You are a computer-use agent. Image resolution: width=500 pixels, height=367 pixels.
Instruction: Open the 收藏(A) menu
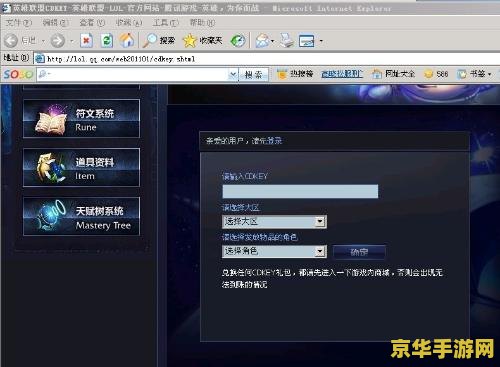coord(129,23)
